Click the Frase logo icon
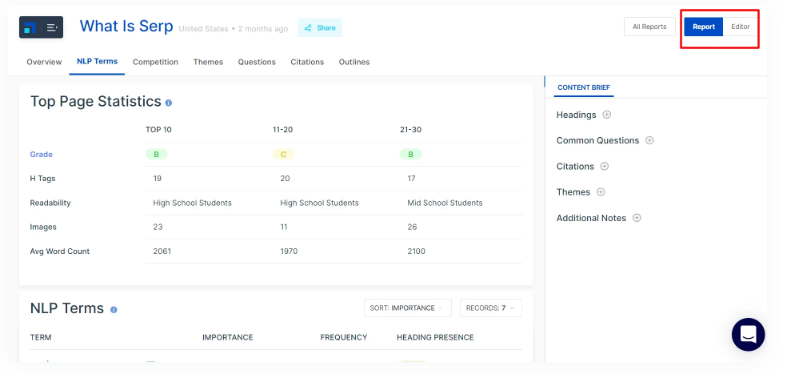The image size is (792, 376). (30, 27)
